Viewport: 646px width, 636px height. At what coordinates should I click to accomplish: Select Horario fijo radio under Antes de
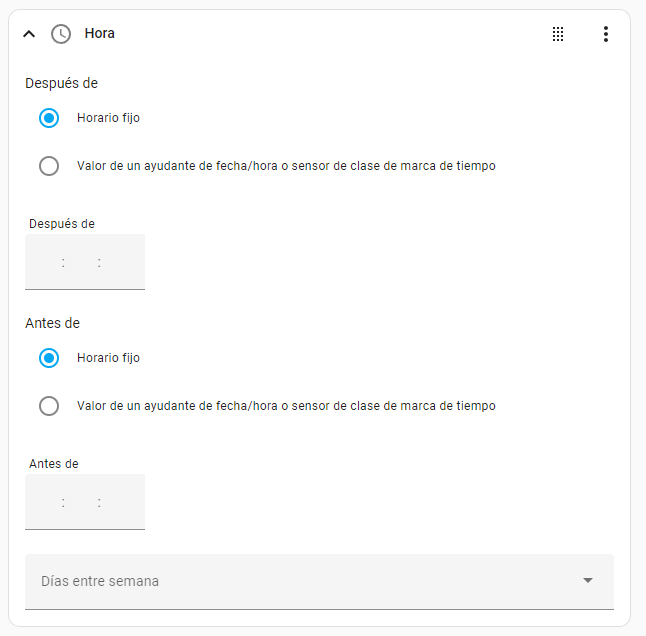[49, 358]
